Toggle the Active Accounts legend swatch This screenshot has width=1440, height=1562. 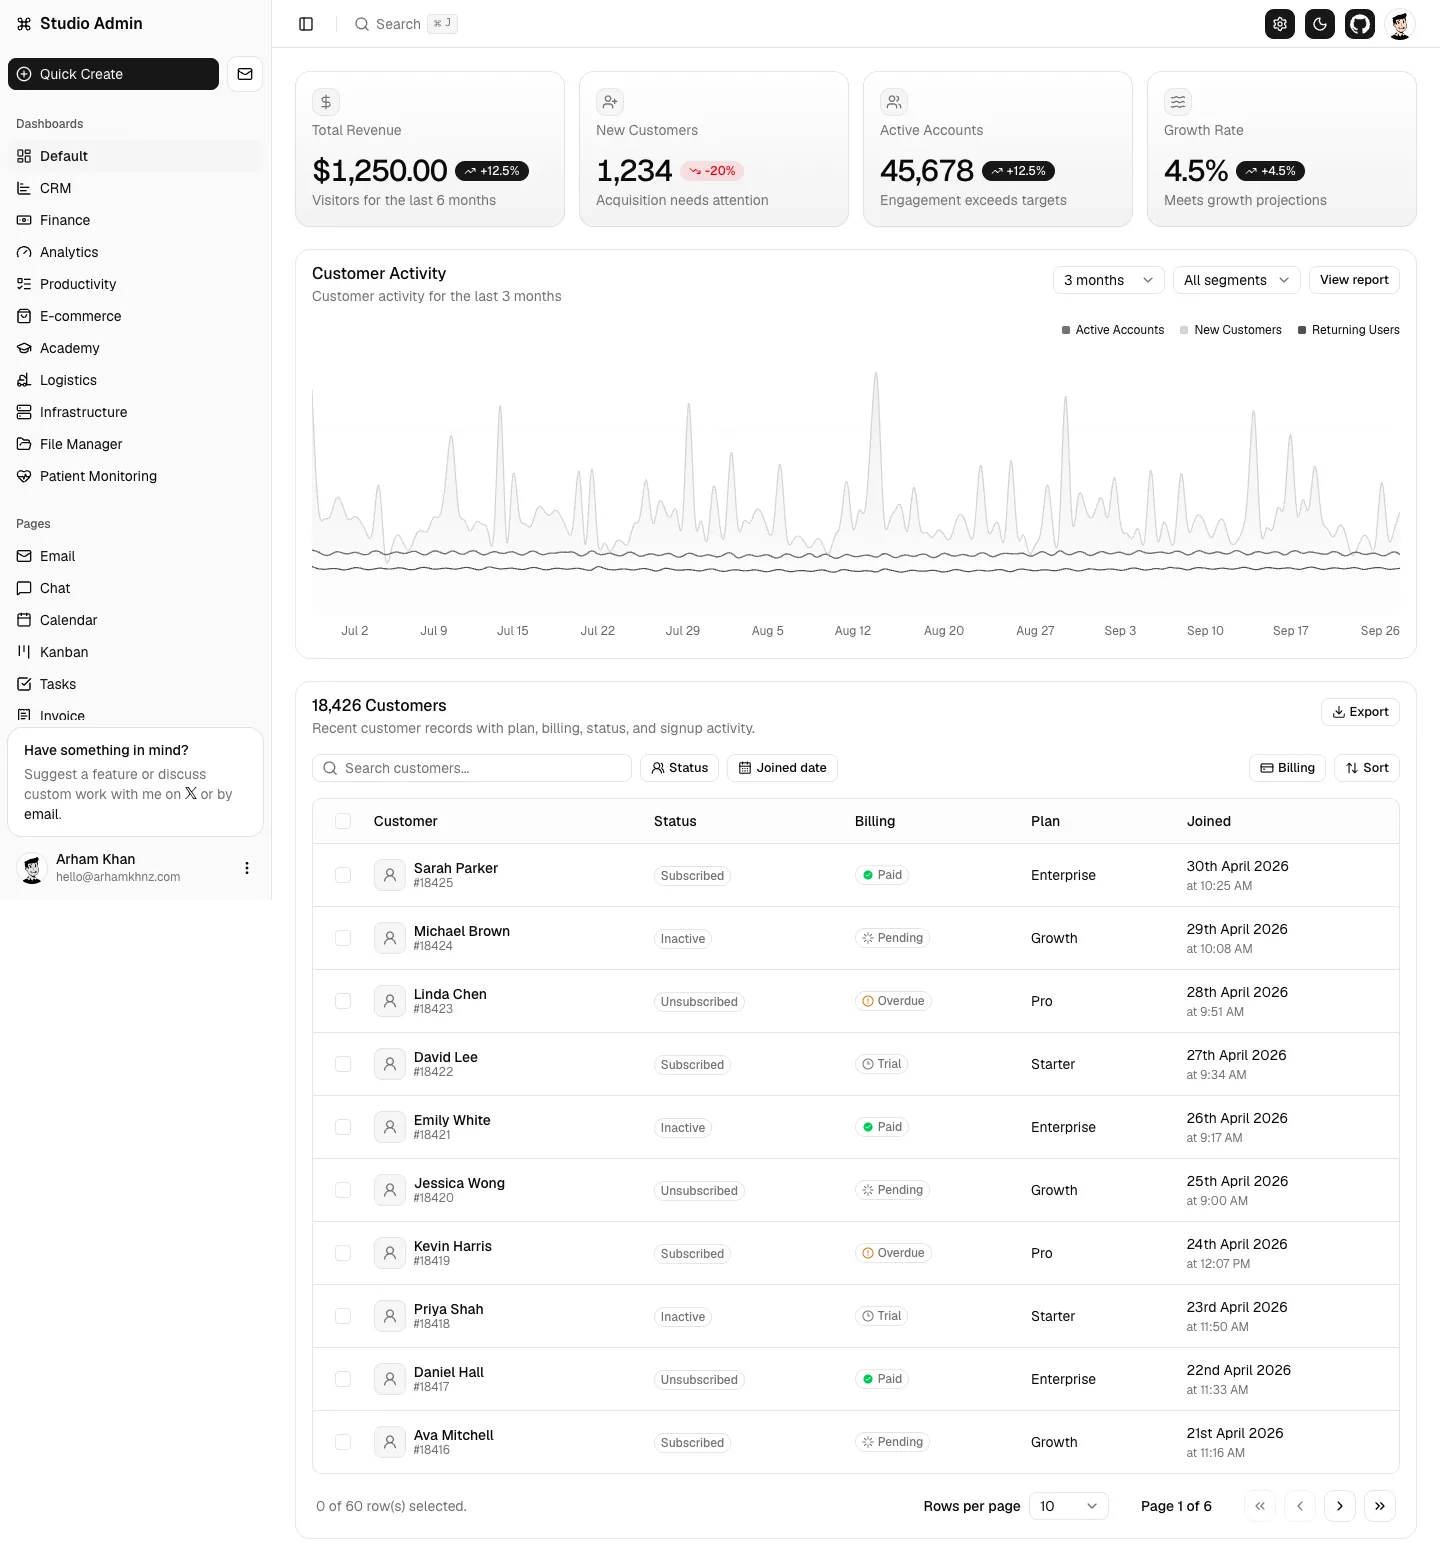click(x=1066, y=330)
